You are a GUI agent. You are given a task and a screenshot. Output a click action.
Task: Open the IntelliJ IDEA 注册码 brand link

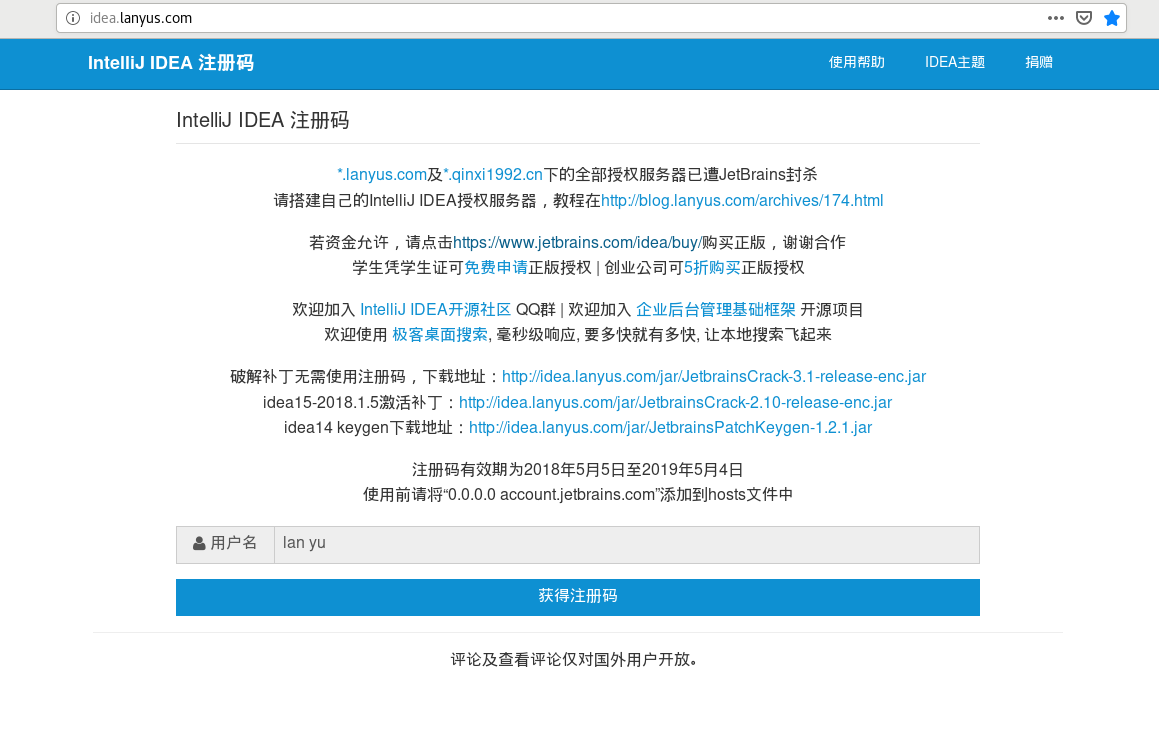[171, 63]
